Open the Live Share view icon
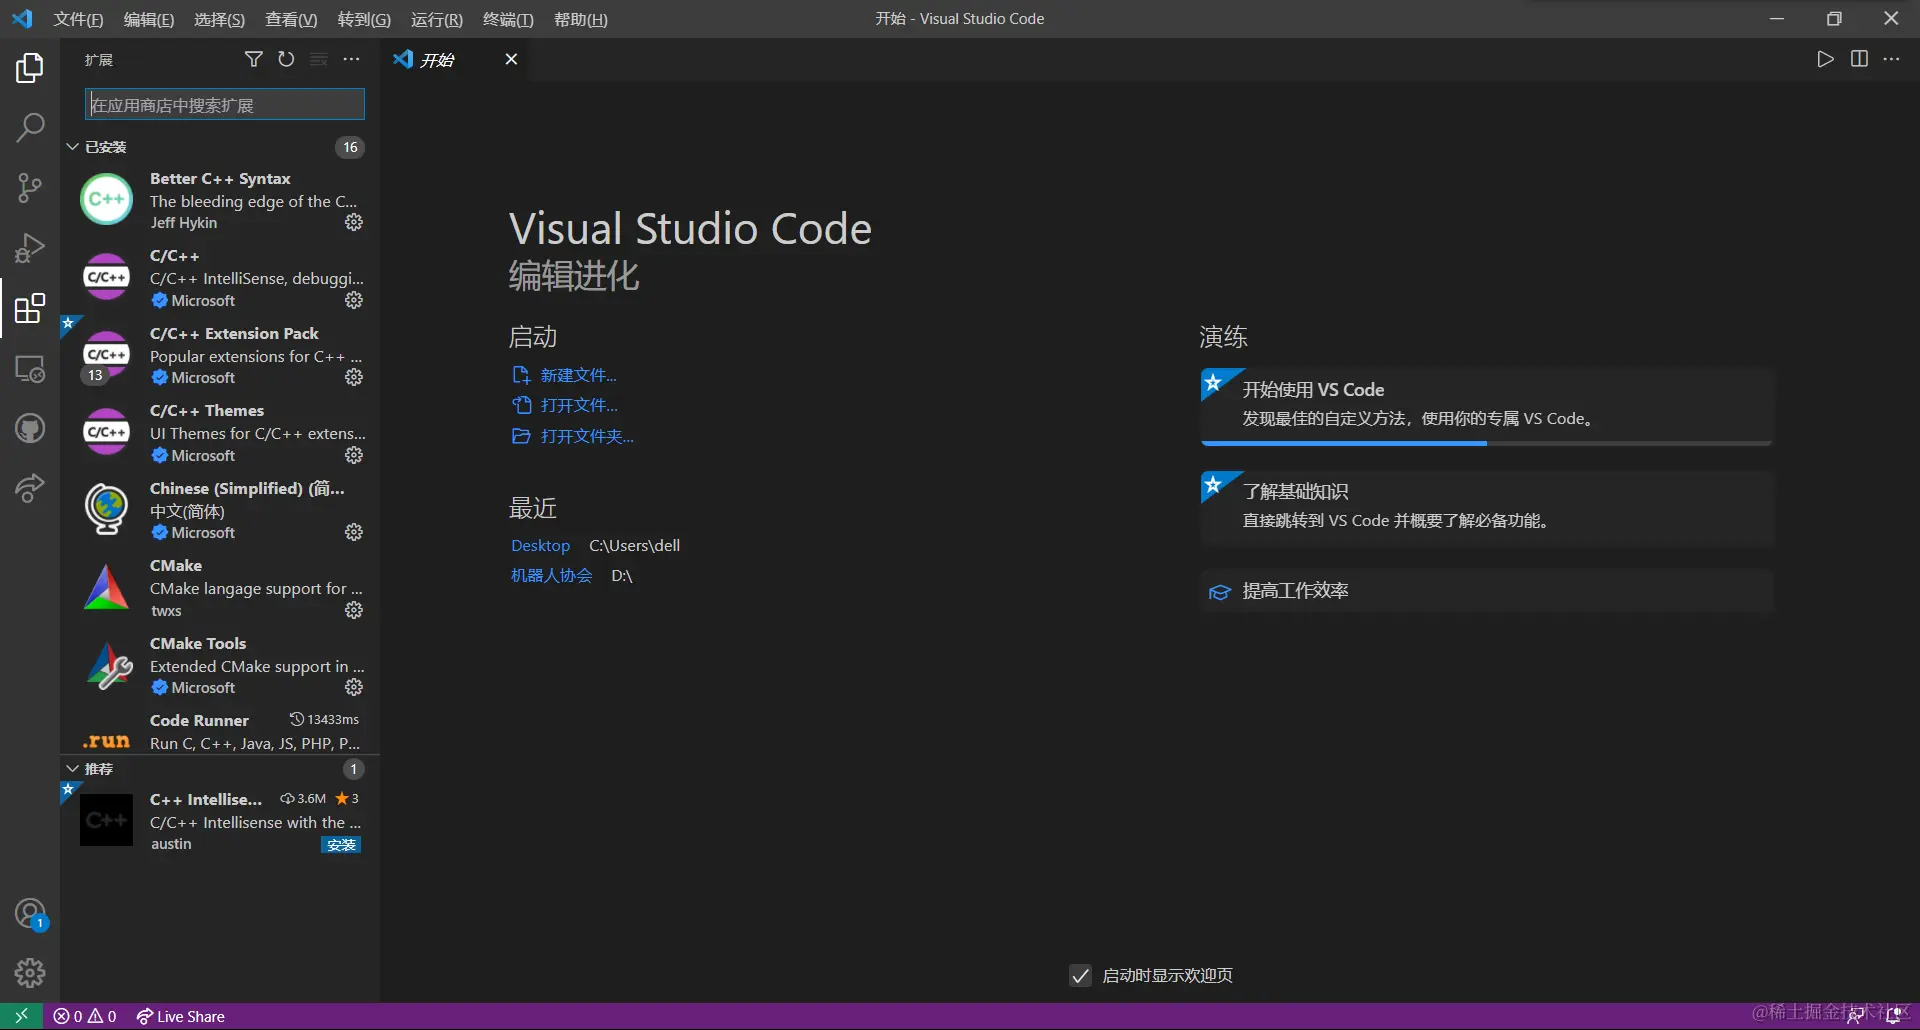The width and height of the screenshot is (1920, 1030). [30, 488]
